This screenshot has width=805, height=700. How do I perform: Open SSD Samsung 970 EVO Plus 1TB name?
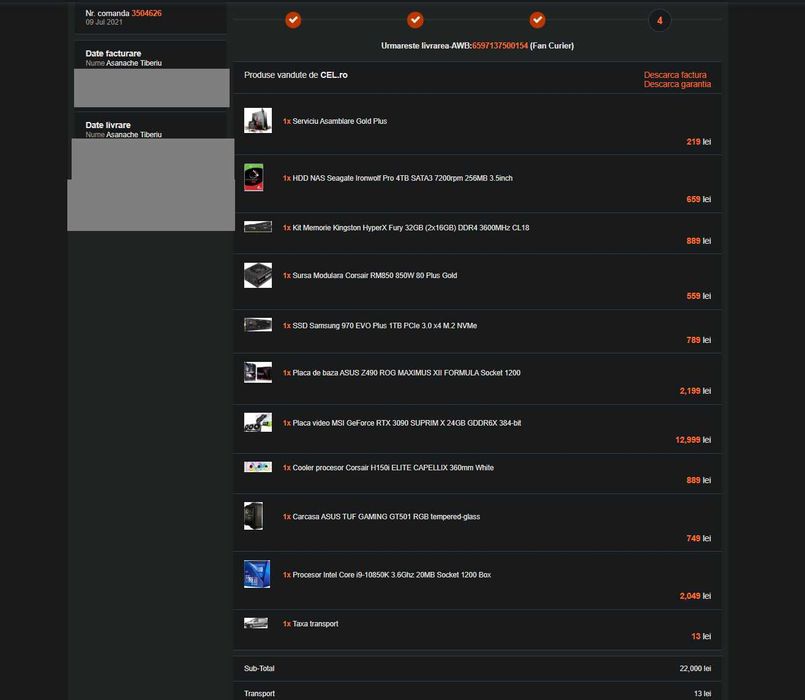tap(385, 326)
